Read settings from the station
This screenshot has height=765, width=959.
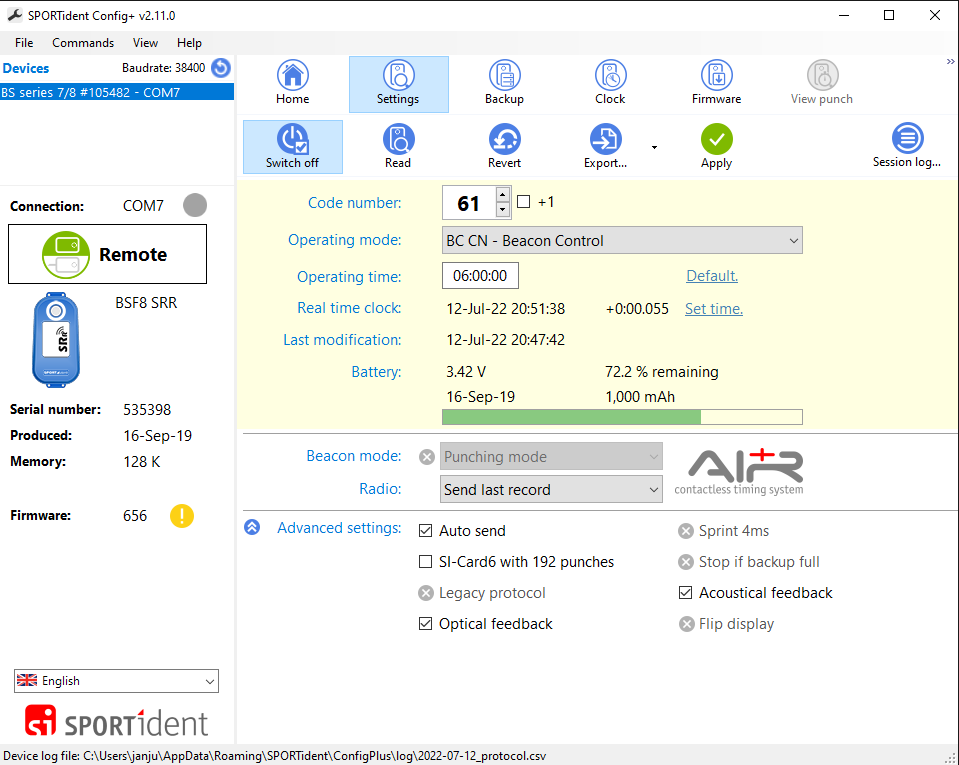coord(398,146)
